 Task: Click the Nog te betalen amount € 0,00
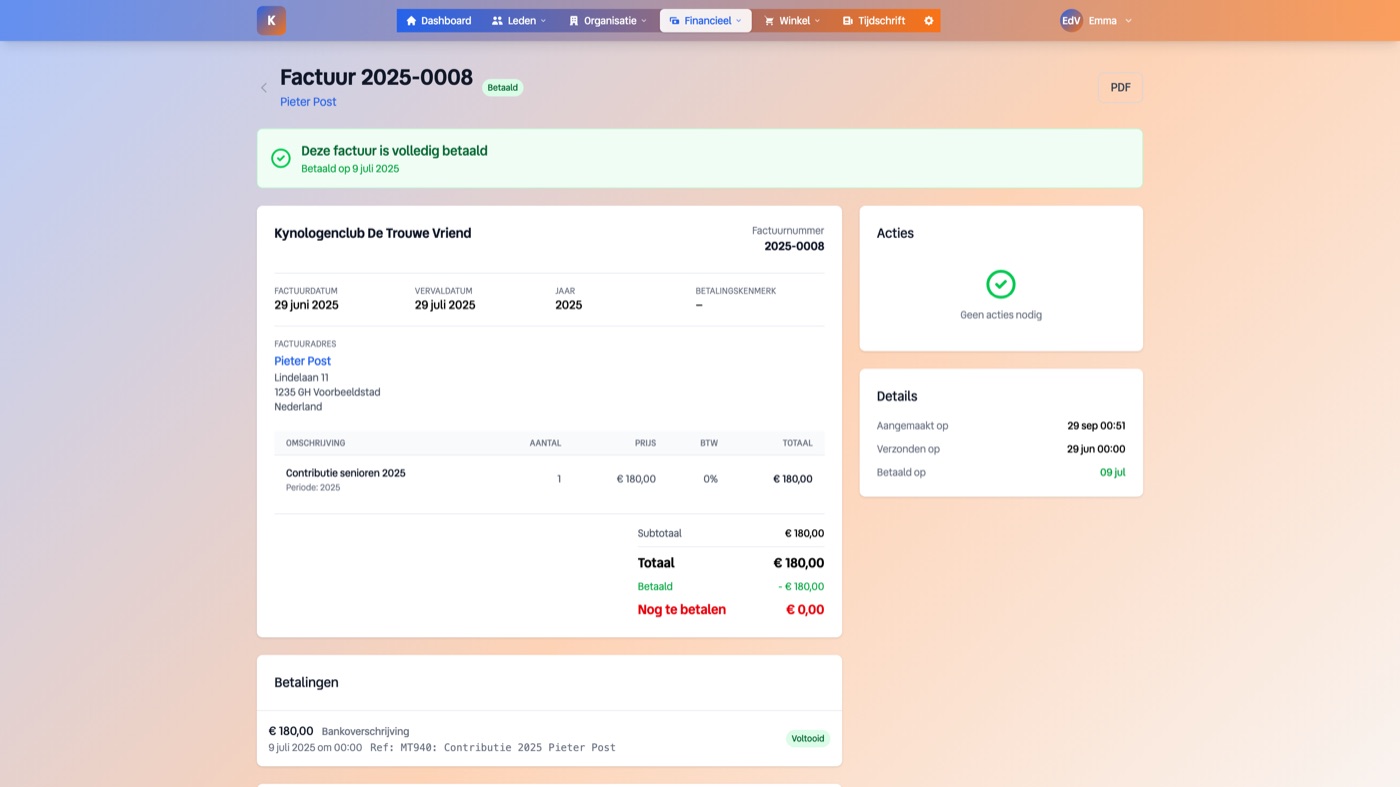click(805, 609)
